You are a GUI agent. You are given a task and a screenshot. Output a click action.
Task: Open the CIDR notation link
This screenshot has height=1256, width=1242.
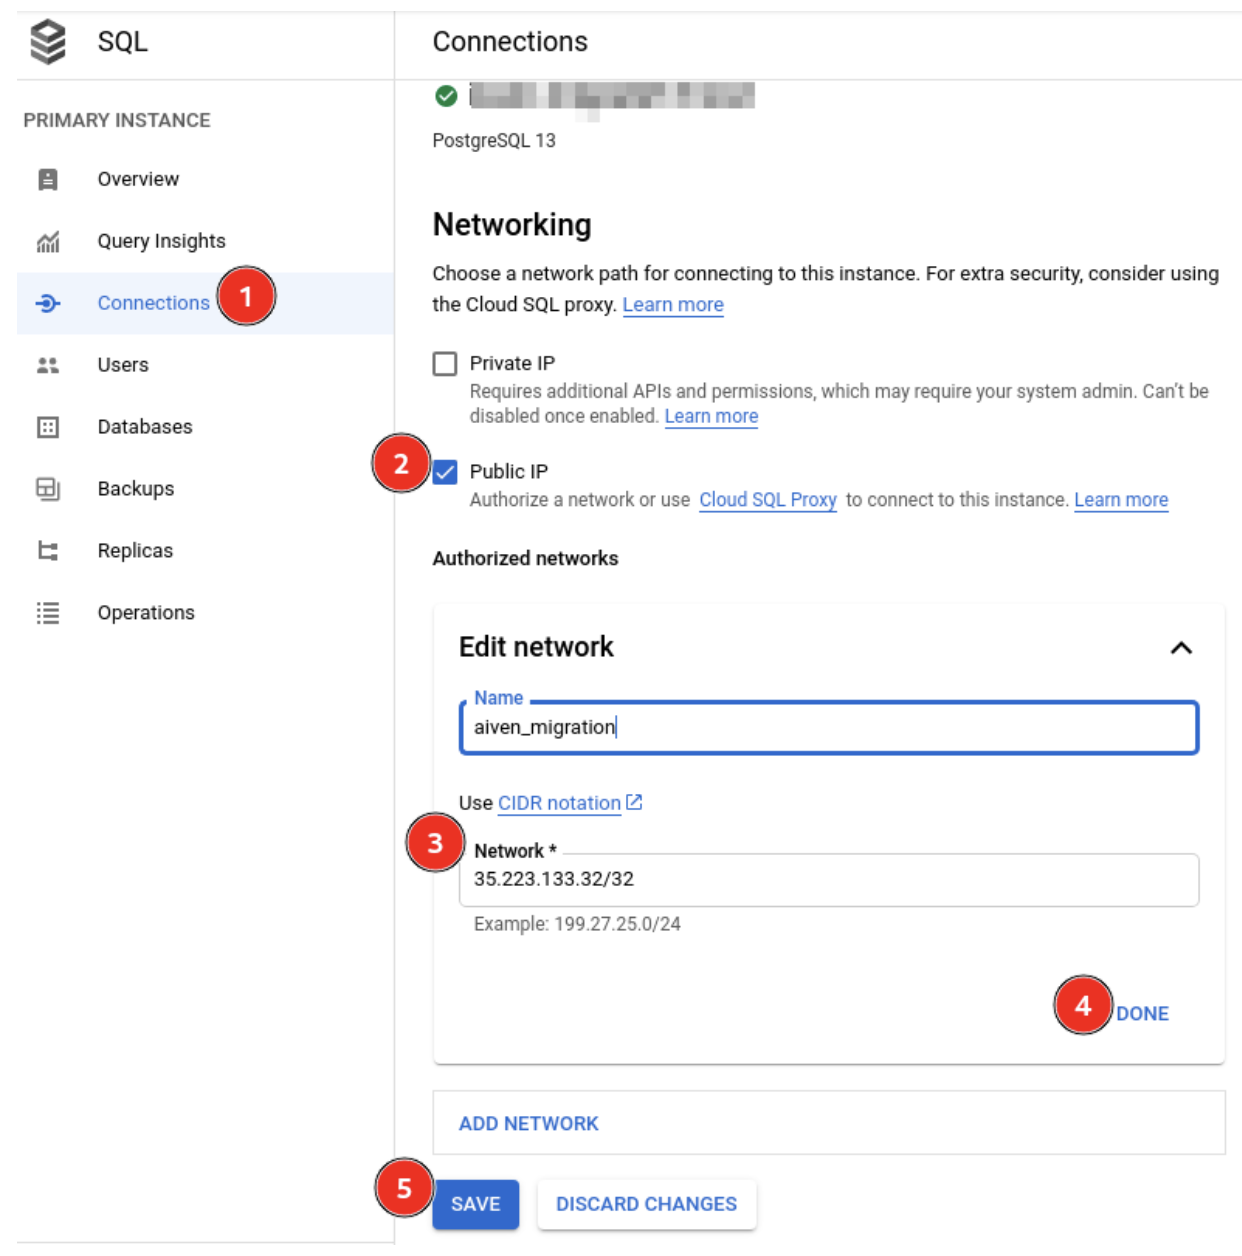[x=559, y=802]
